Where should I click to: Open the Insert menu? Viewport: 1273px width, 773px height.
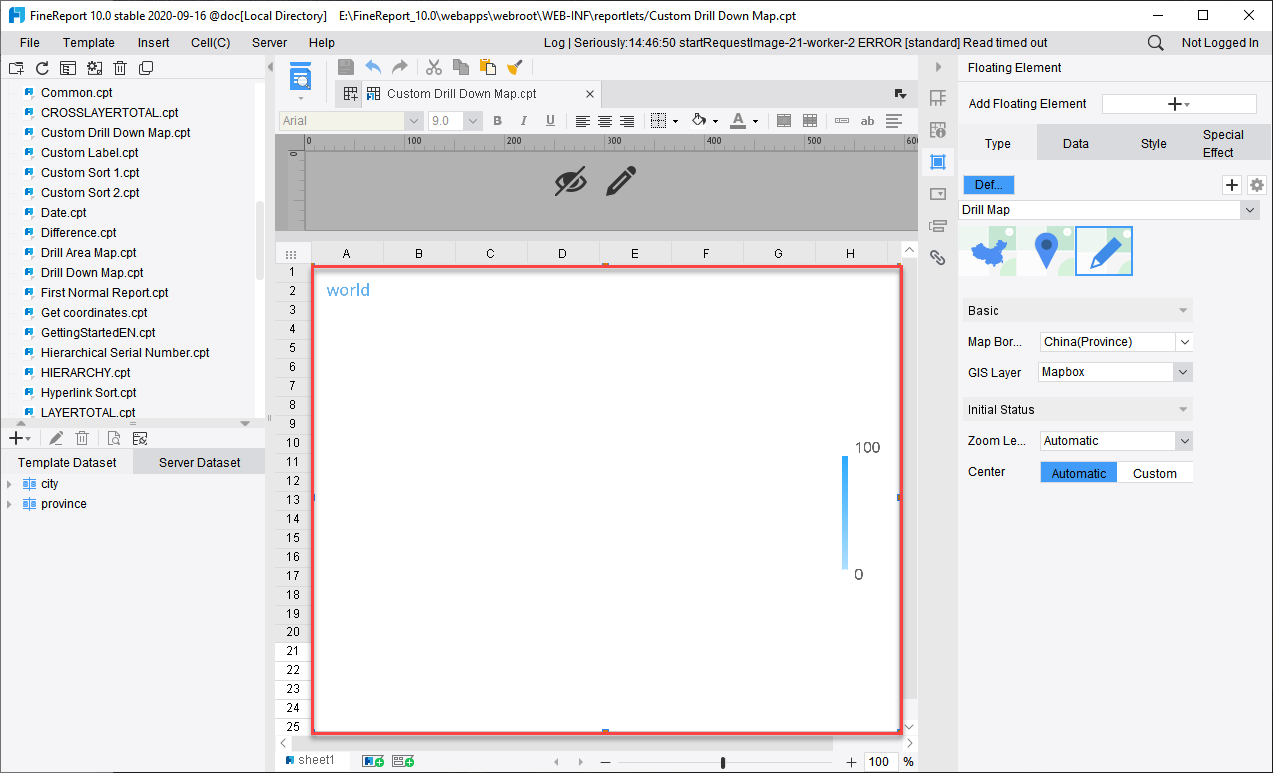tap(153, 43)
